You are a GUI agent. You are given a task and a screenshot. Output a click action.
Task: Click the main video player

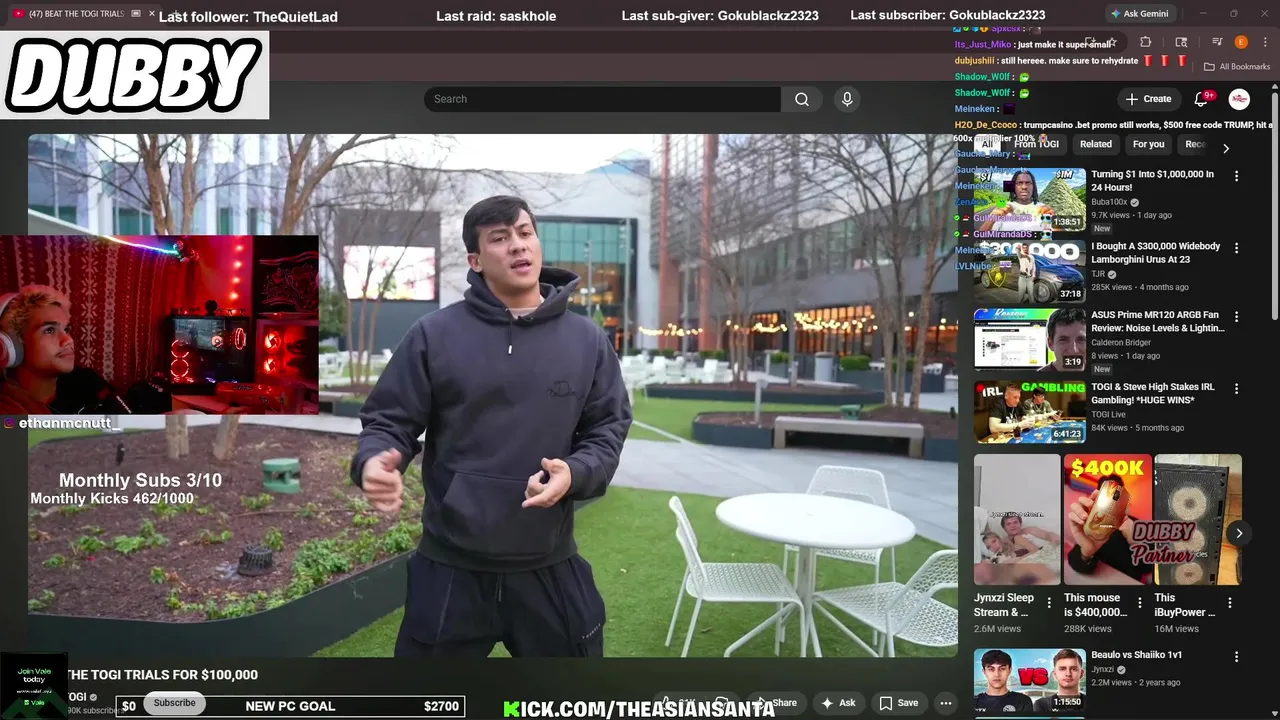pos(493,395)
